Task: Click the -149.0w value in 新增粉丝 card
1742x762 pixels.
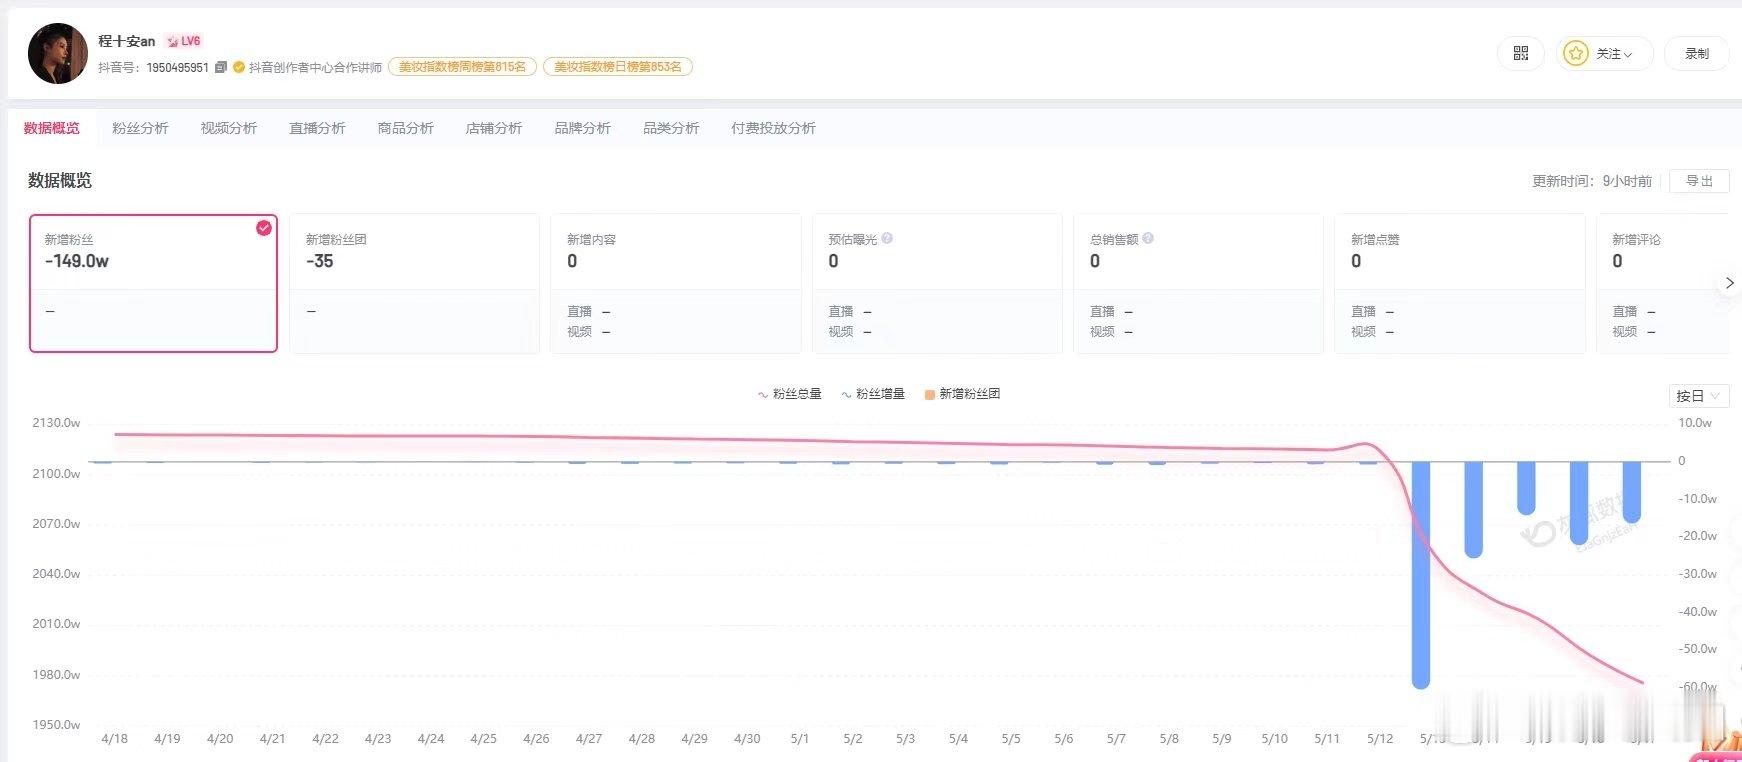Action: [77, 261]
